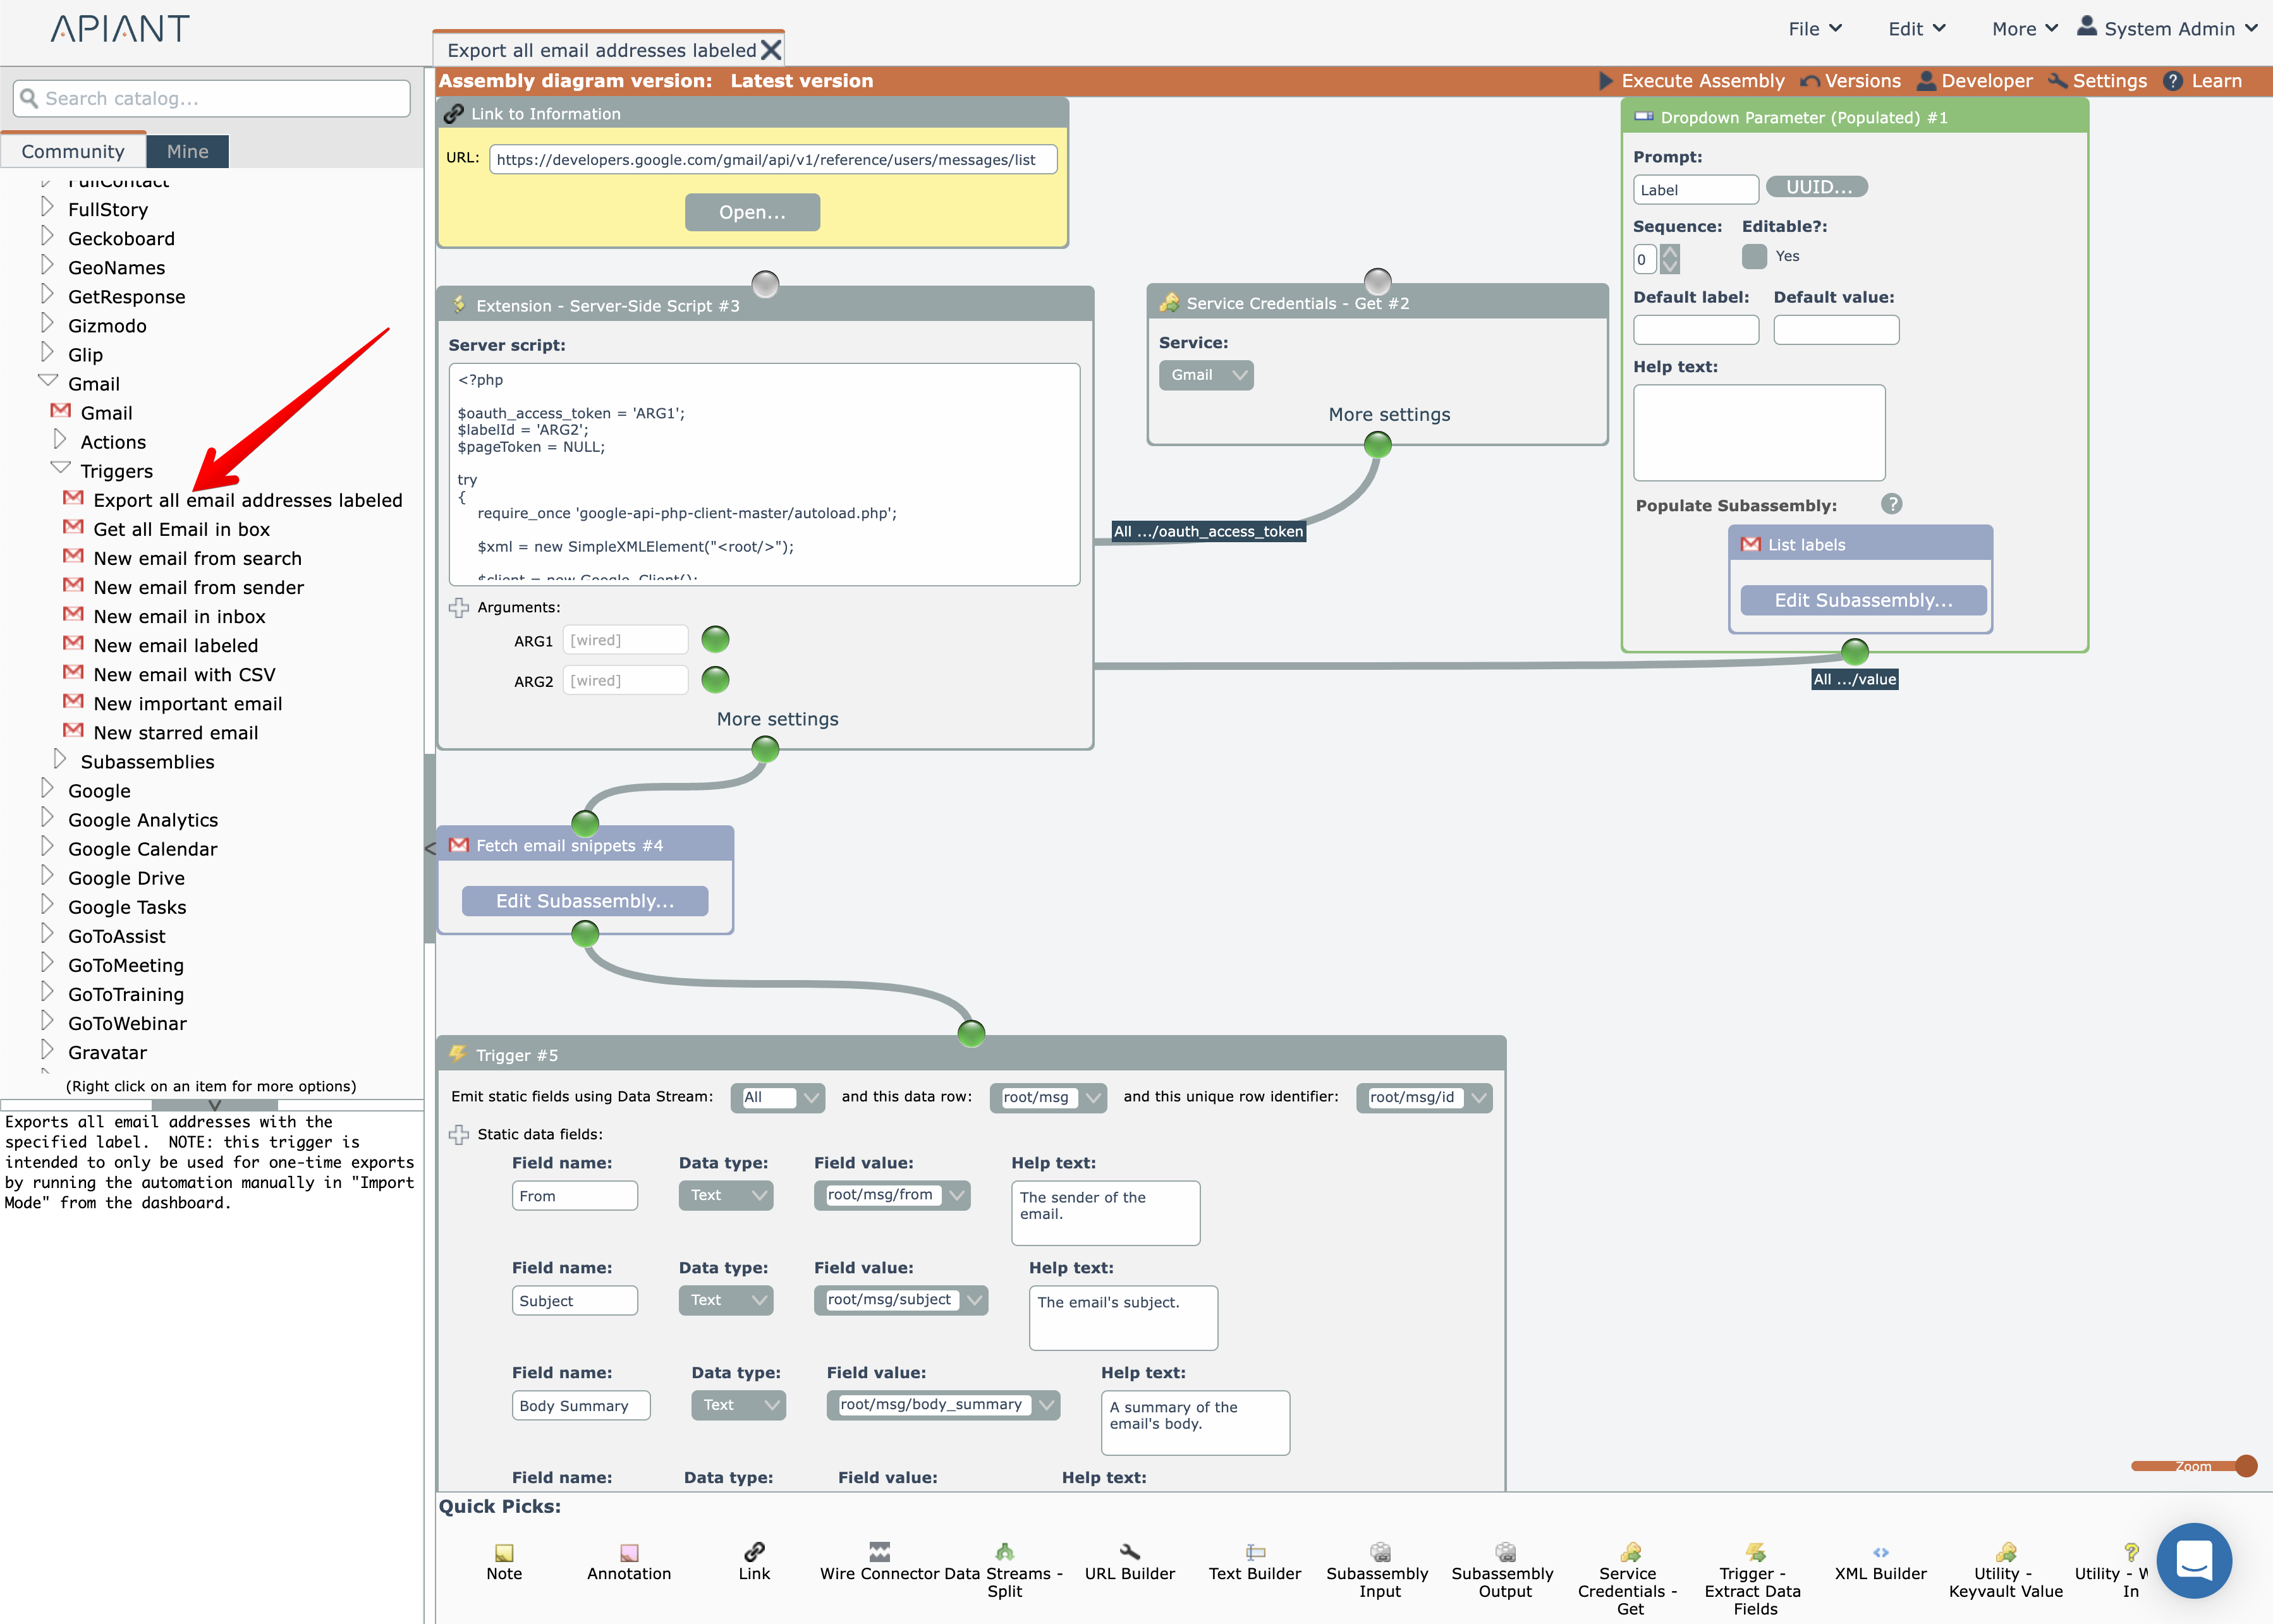The width and height of the screenshot is (2273, 1624).
Task: Switch to the Mine tab
Action: [188, 151]
